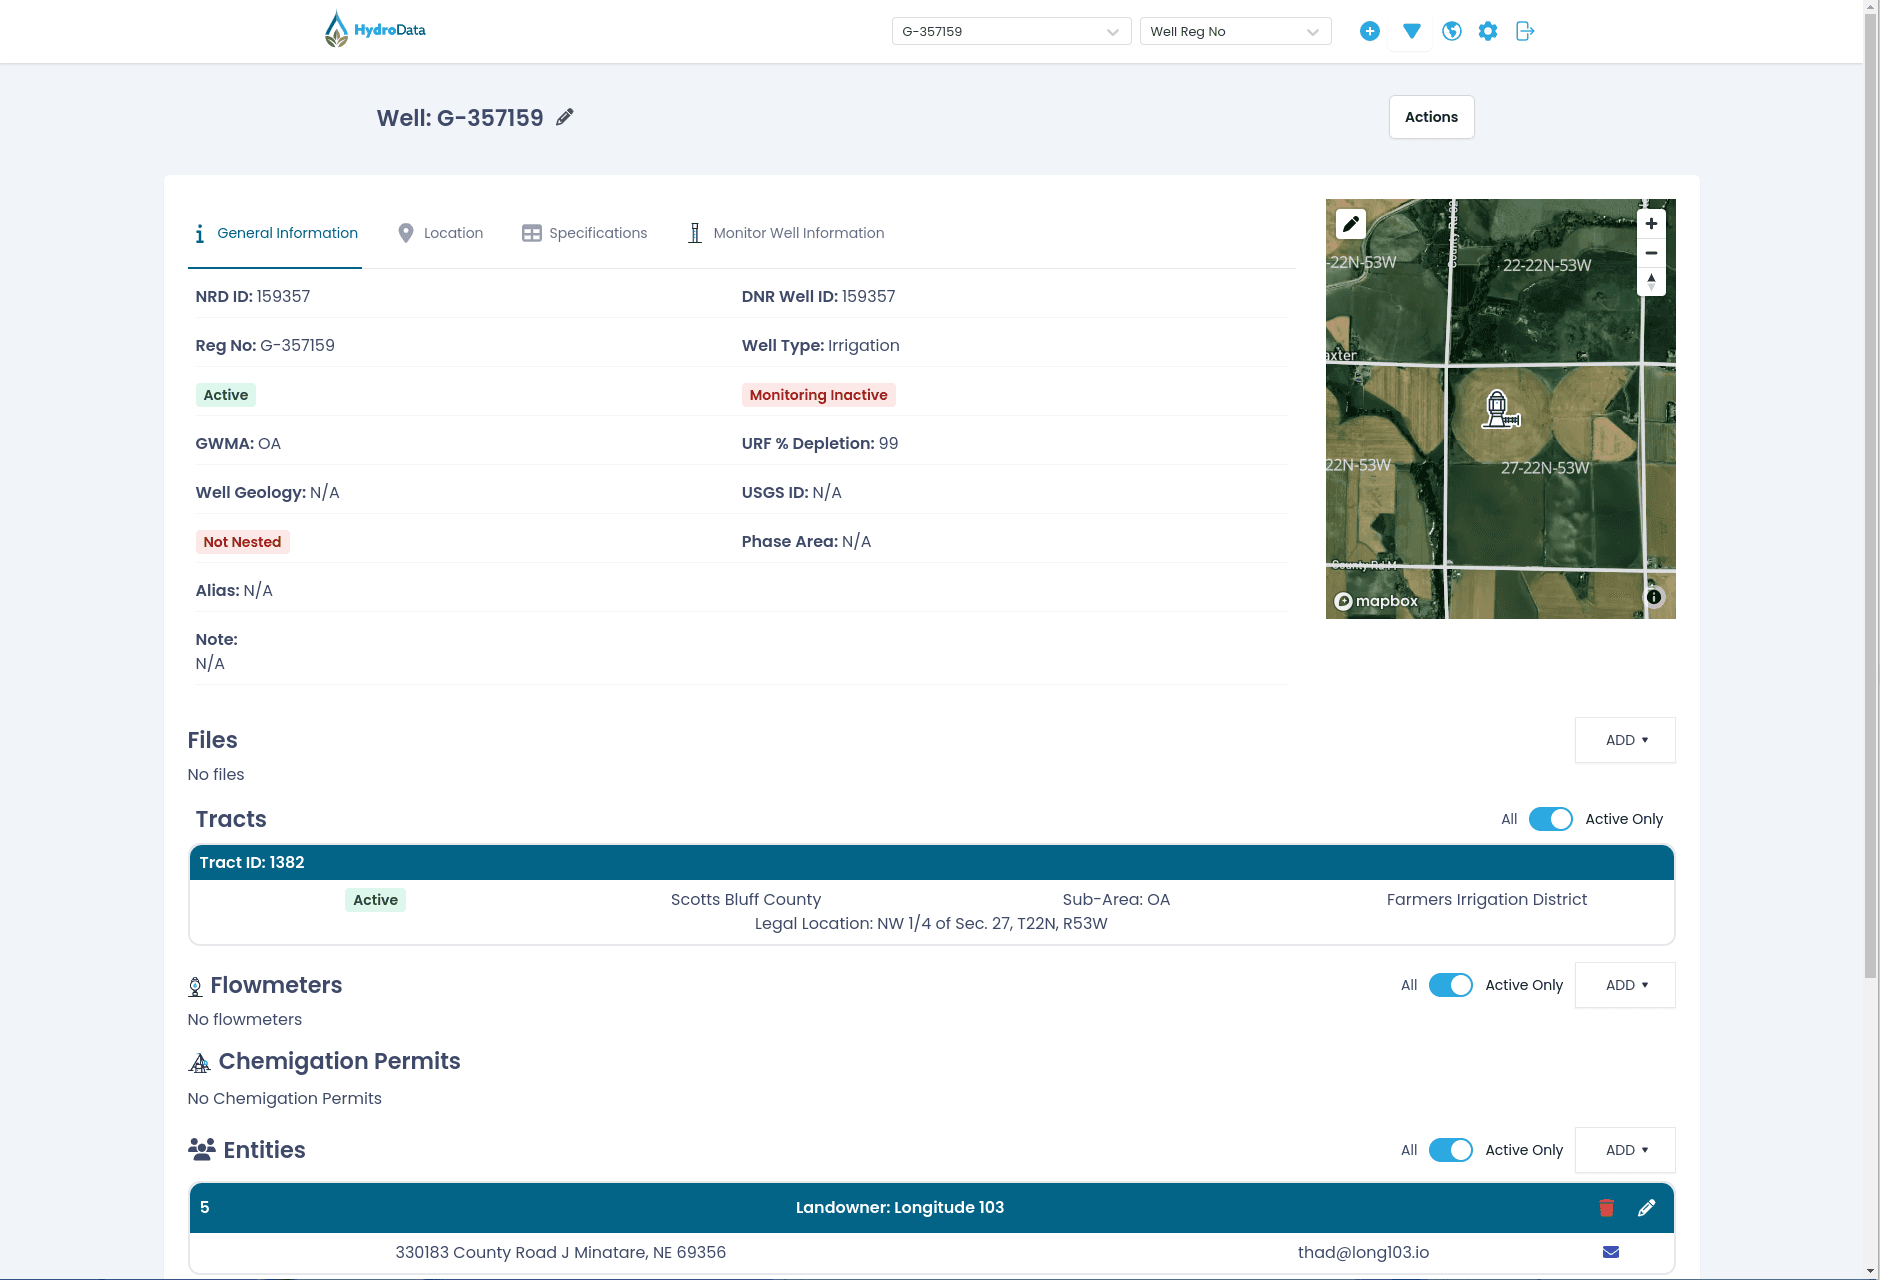
Task: Click the globe map icon in header
Action: coord(1452,31)
